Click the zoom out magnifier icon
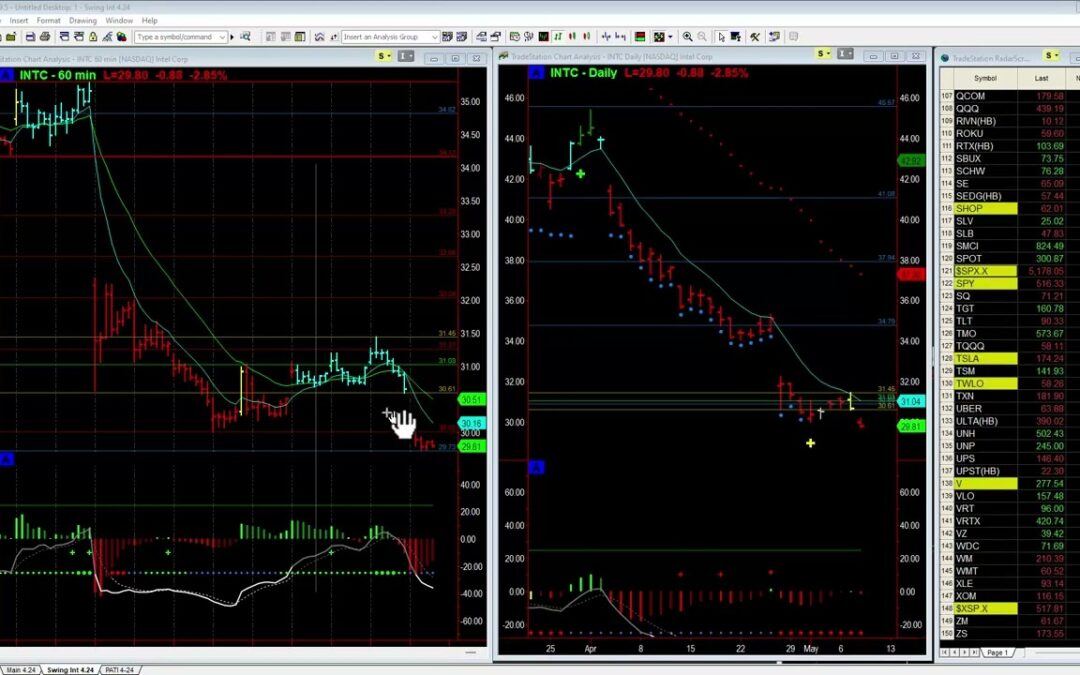Viewport: 1080px width, 675px height. [x=702, y=37]
